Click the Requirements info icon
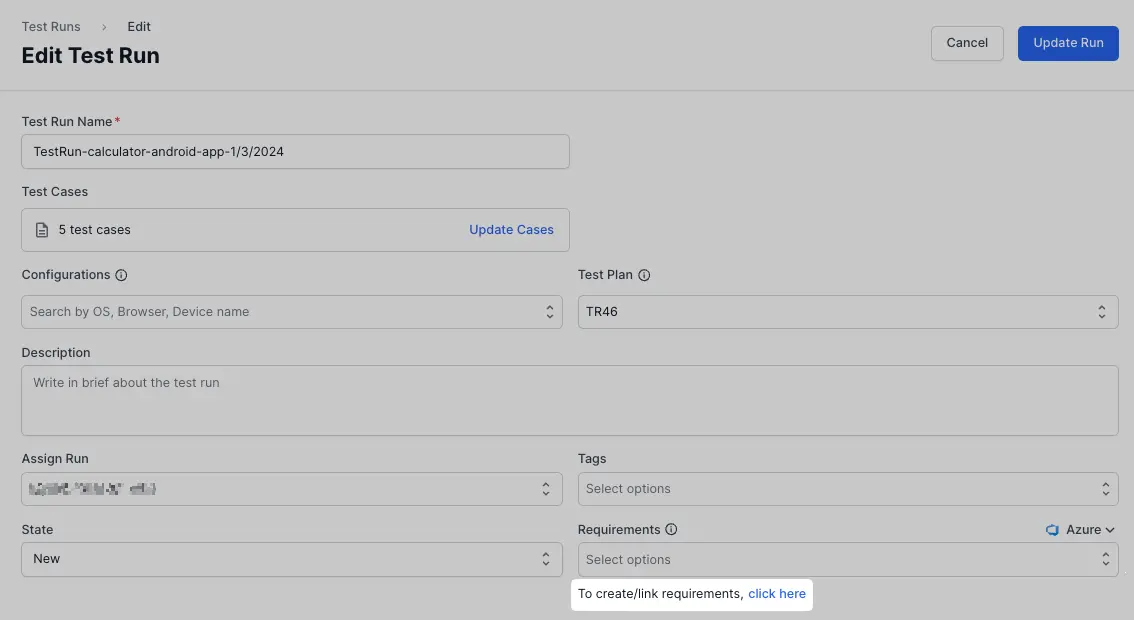Viewport: 1134px width, 620px height. (x=671, y=530)
